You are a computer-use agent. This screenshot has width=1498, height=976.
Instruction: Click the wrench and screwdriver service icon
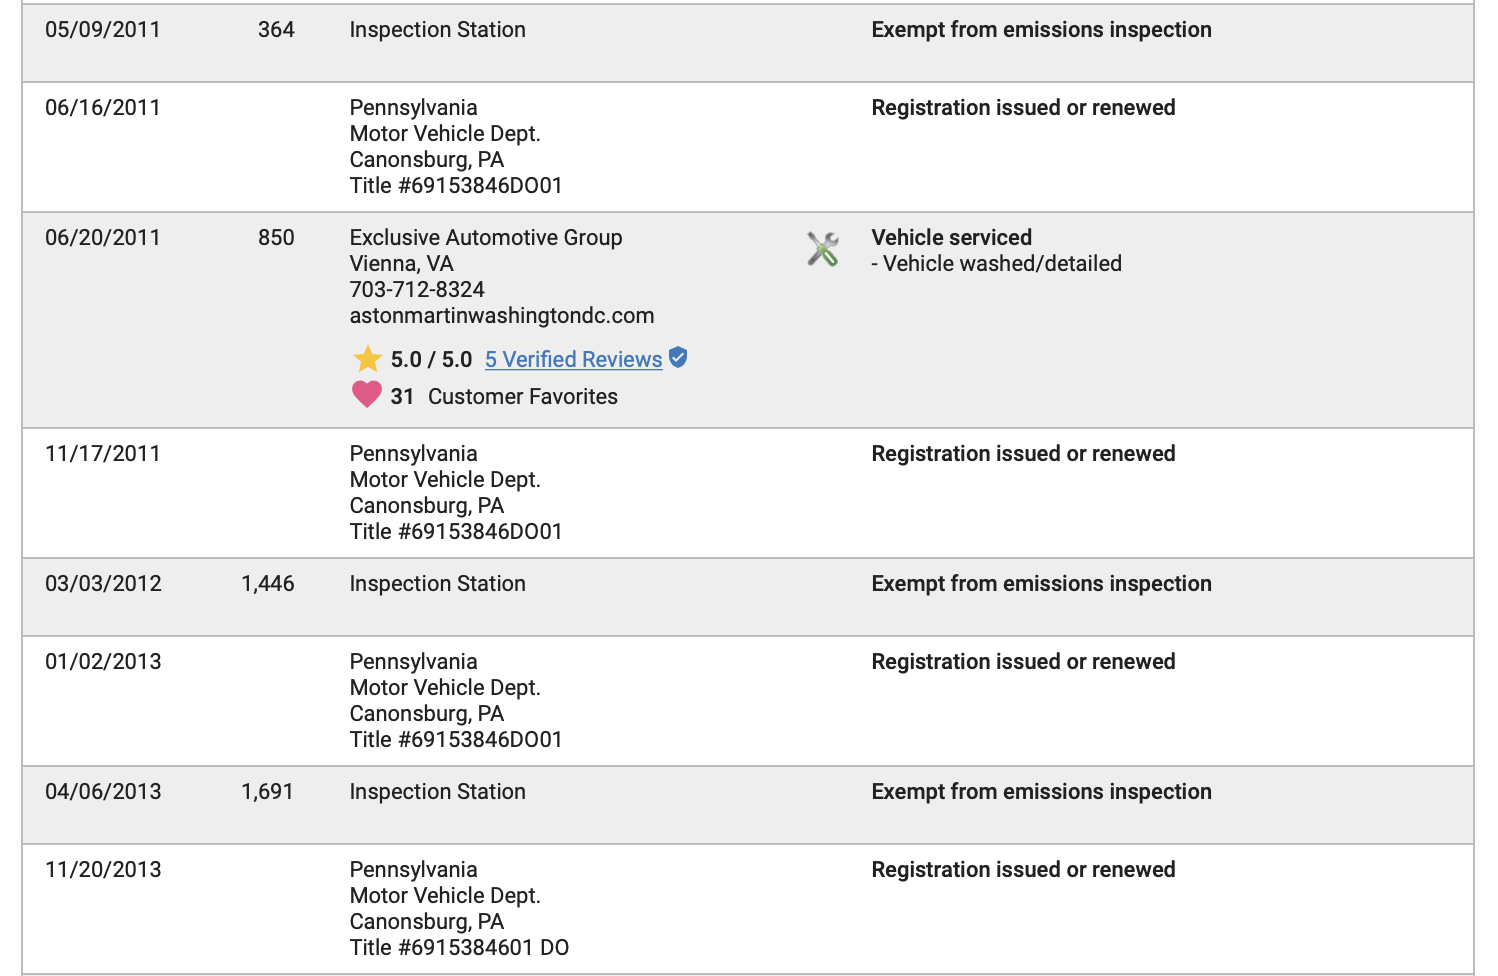(823, 249)
